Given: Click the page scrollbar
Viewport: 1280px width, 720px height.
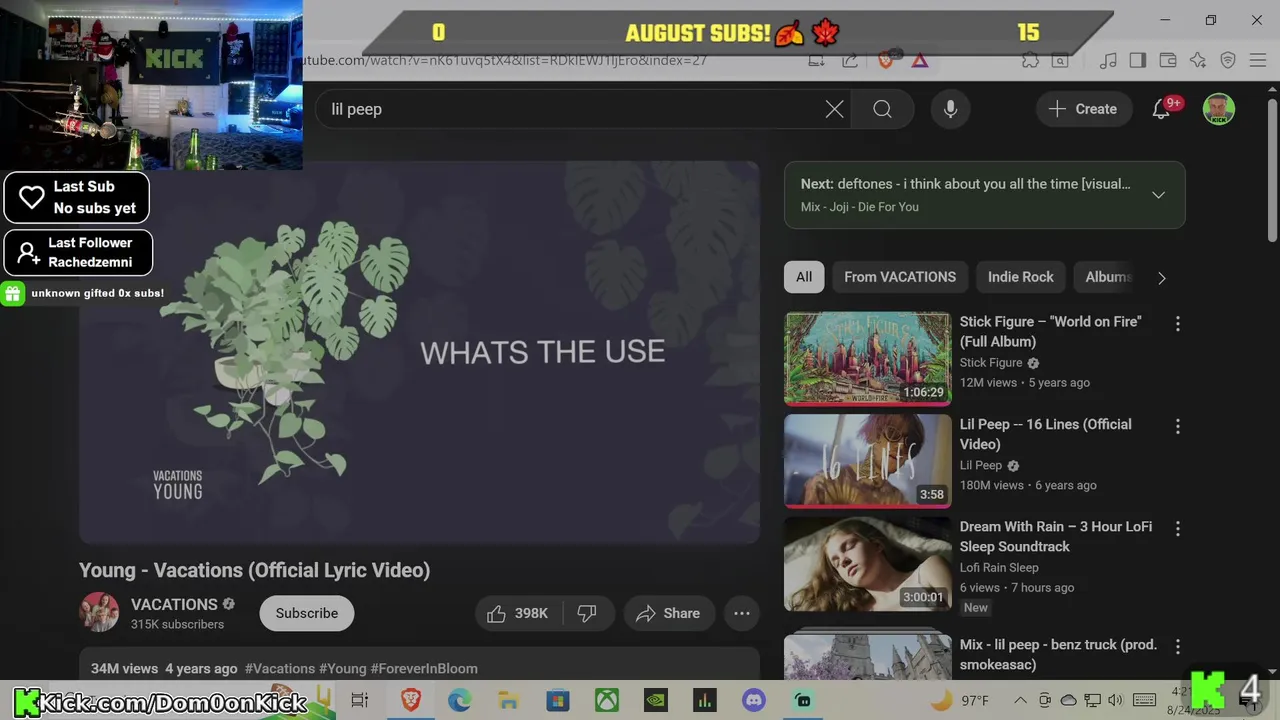Looking at the screenshot, I should pos(1272,170).
